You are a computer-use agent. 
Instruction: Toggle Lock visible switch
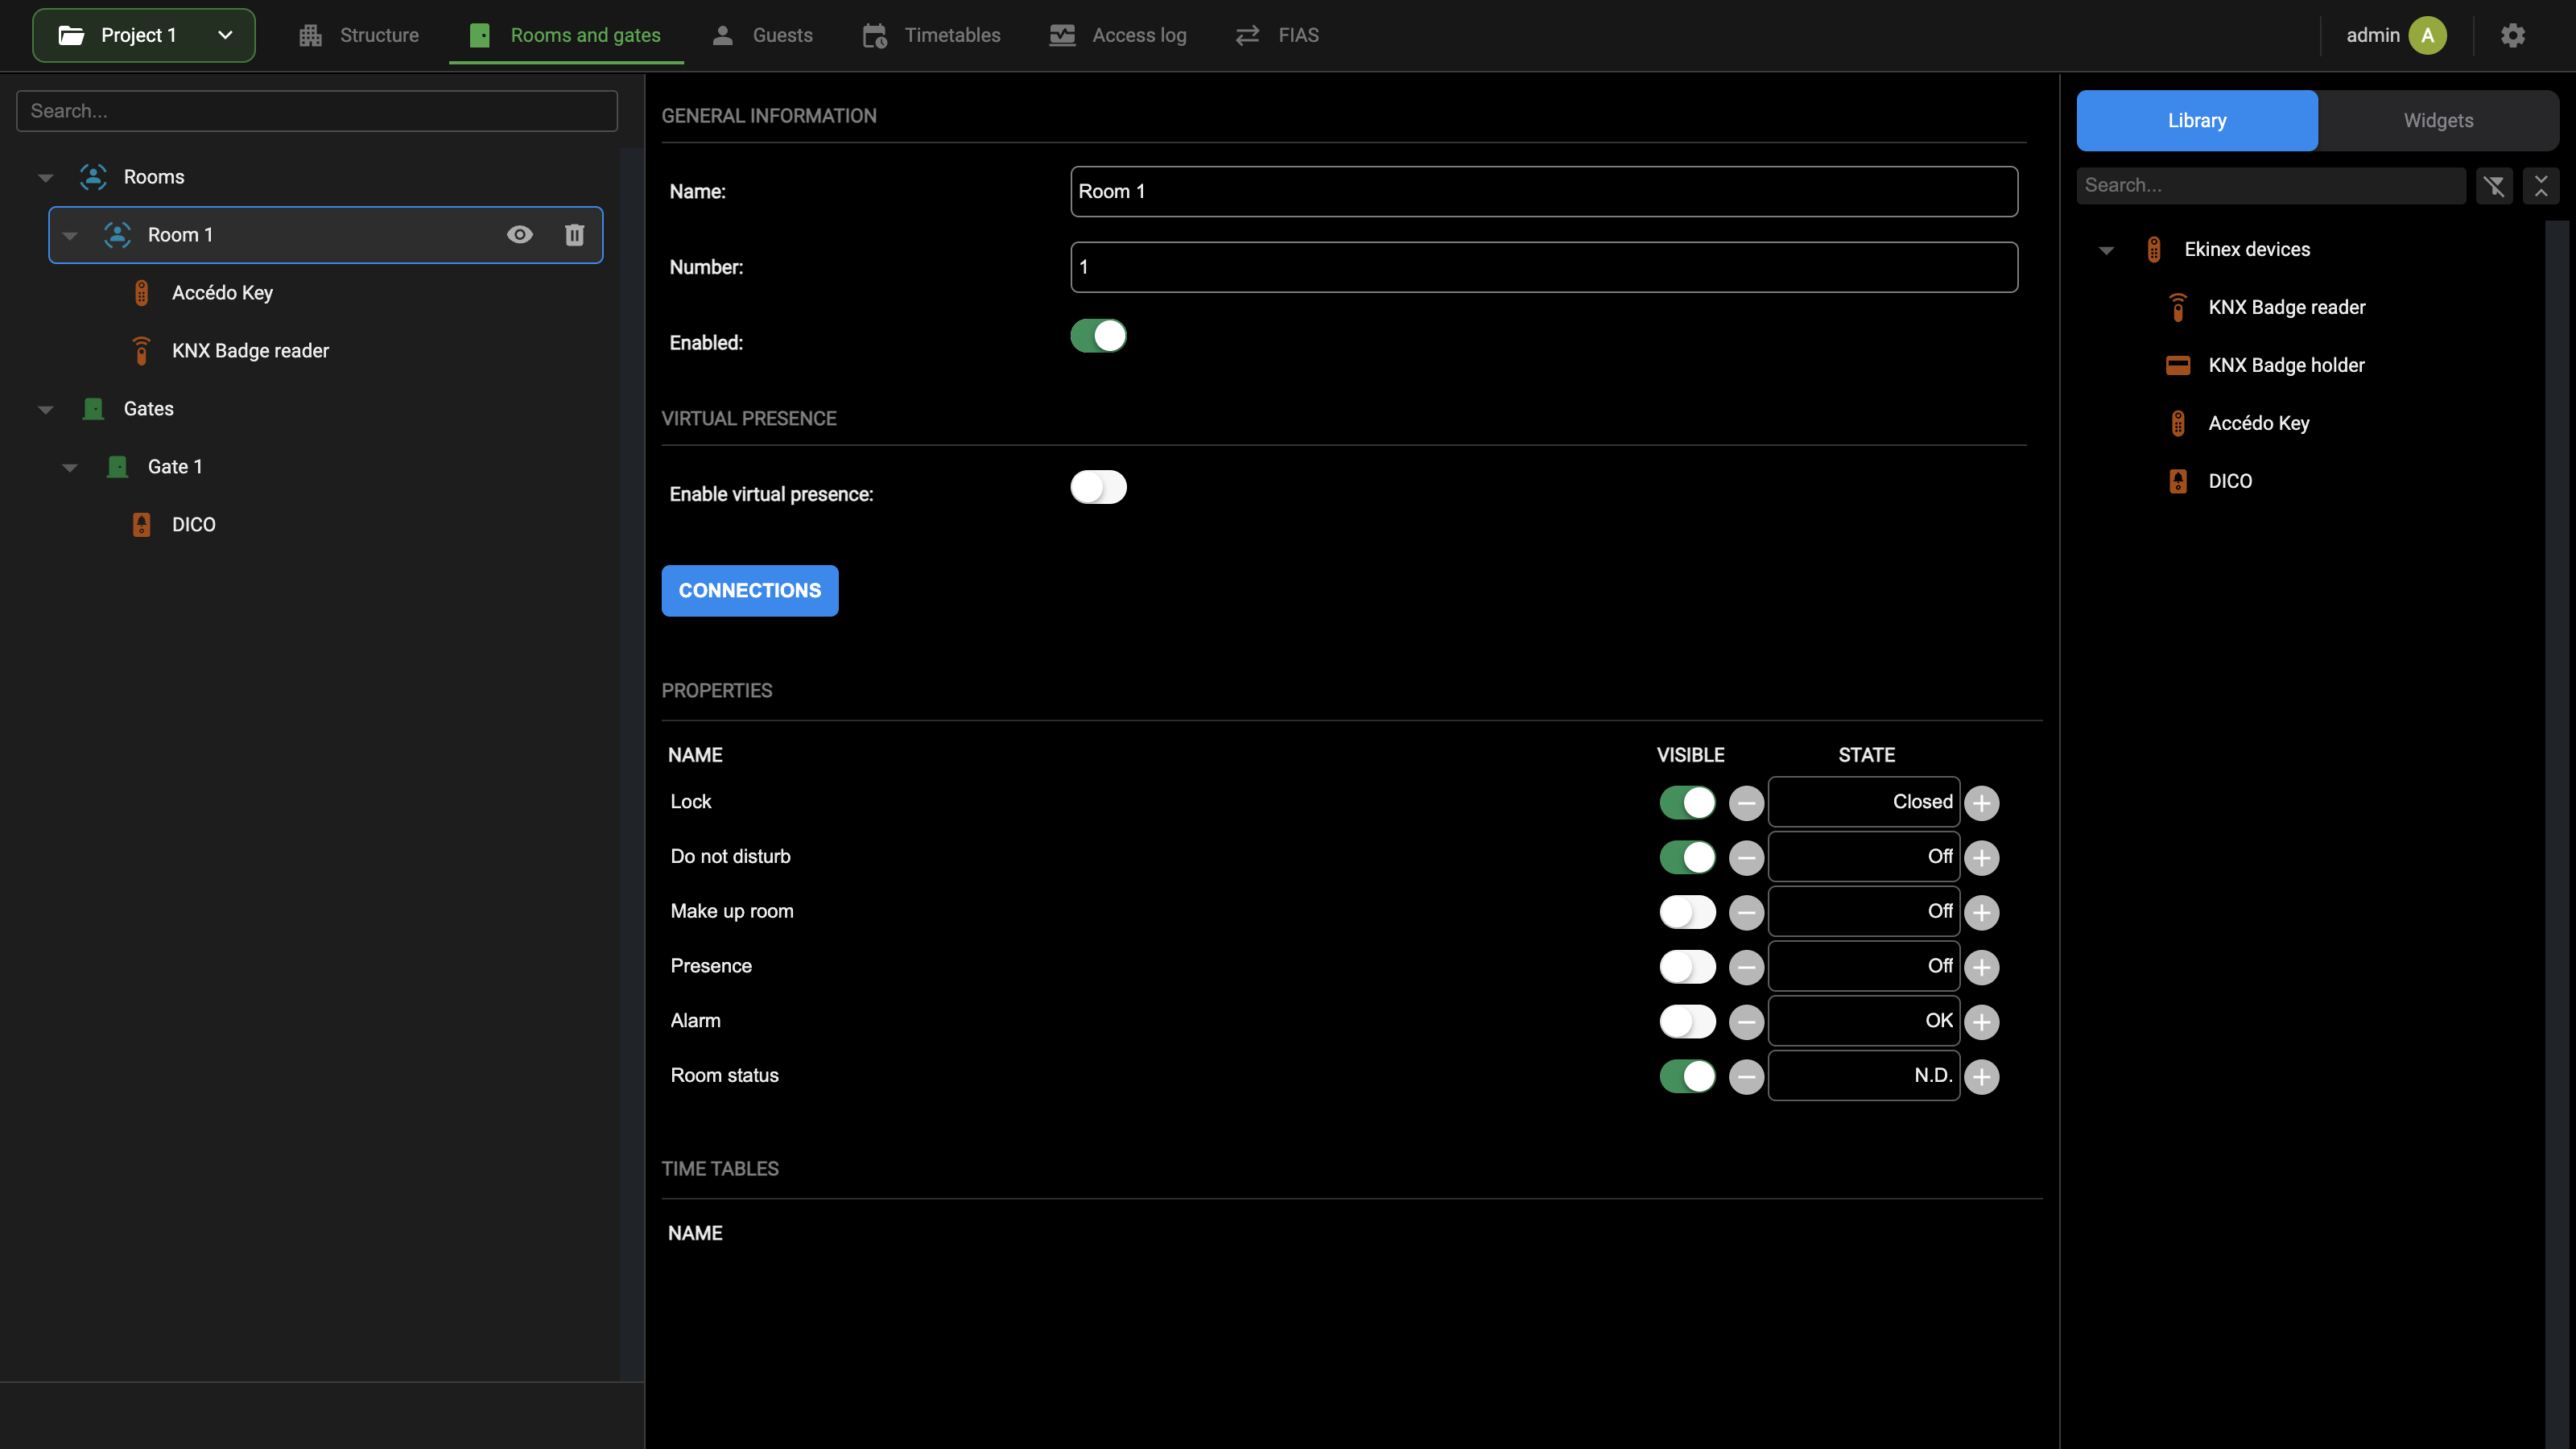[1687, 802]
